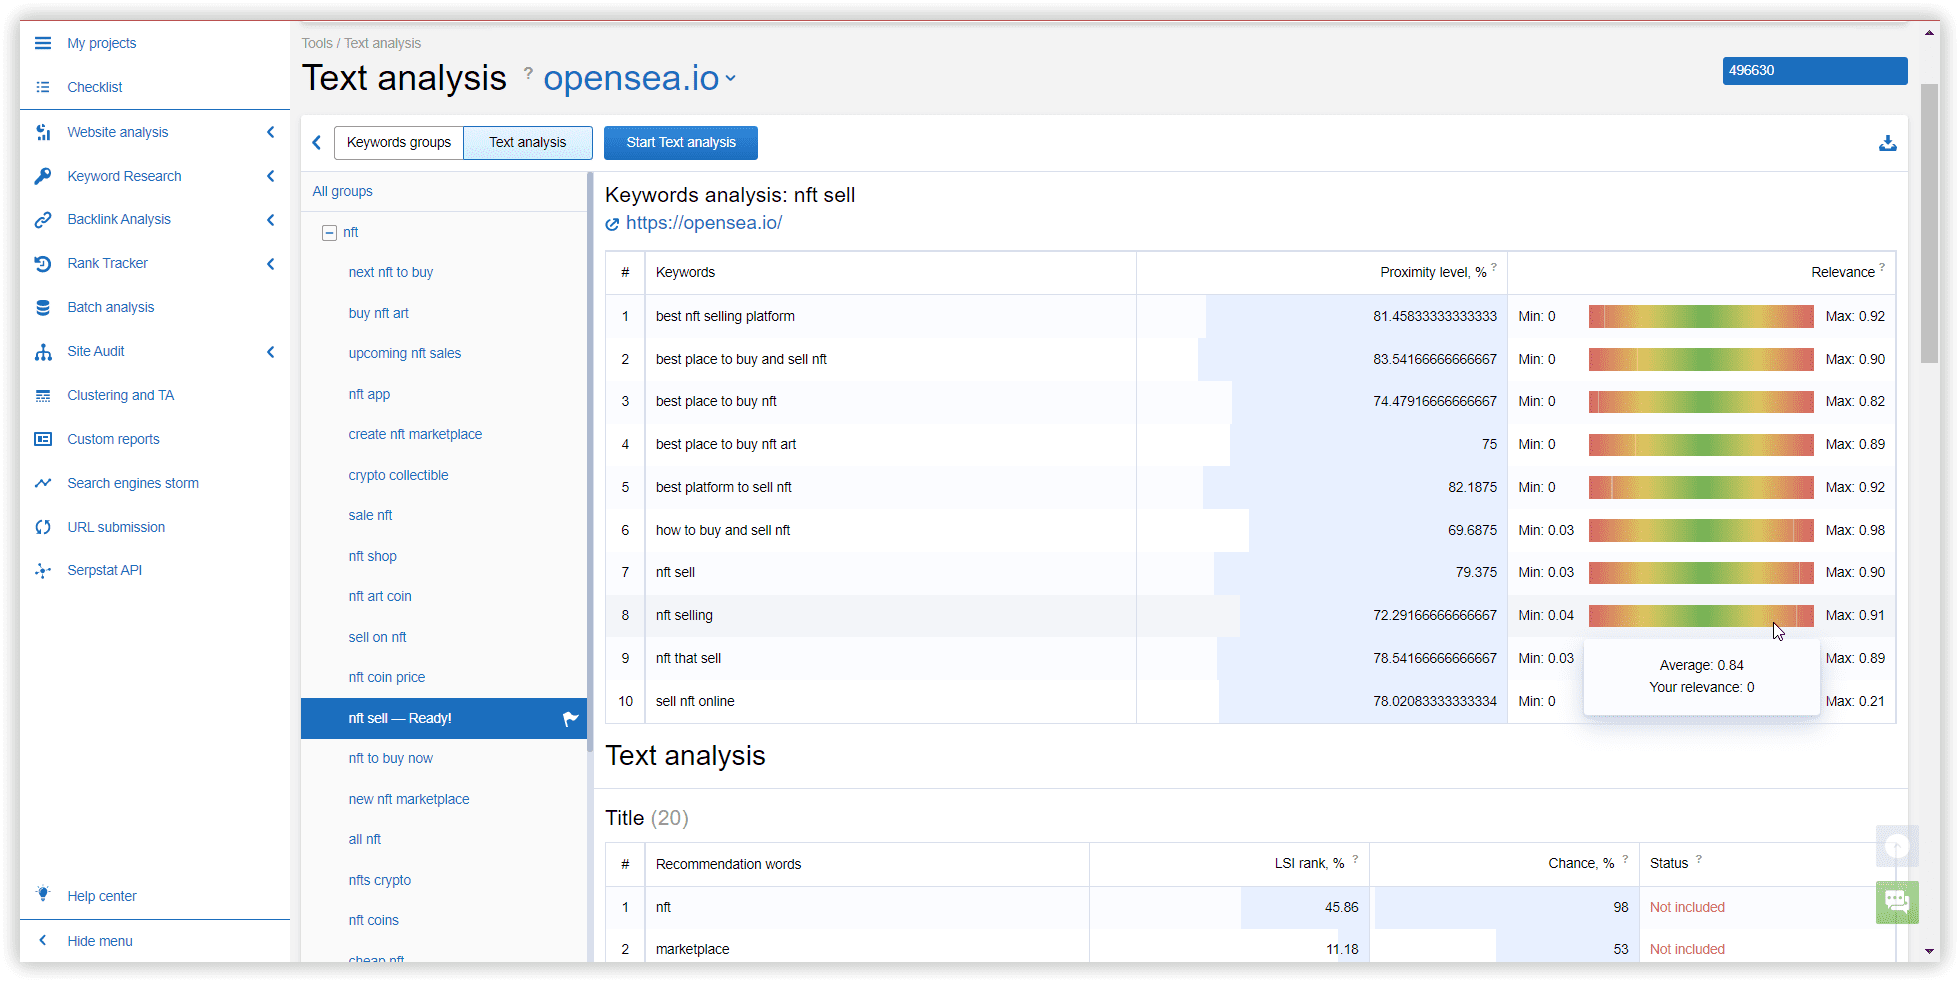
Task: Switch to the Keywords groups tab
Action: [399, 143]
